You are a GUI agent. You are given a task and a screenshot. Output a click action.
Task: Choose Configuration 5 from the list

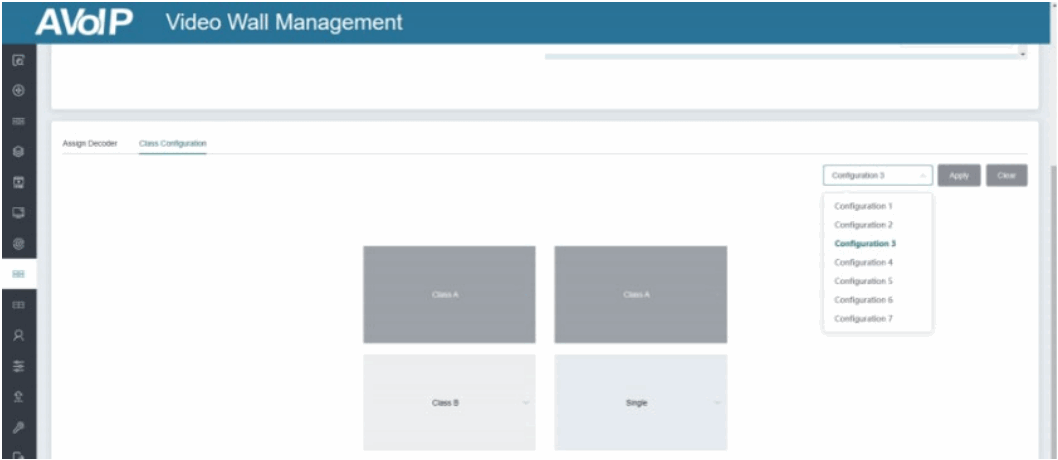[x=863, y=281]
